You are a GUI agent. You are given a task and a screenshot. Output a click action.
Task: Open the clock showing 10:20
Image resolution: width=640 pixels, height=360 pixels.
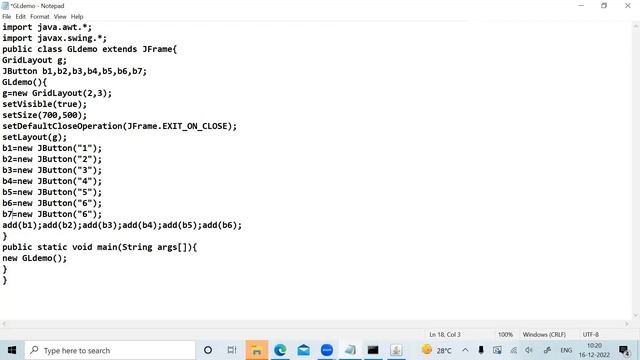[594, 350]
